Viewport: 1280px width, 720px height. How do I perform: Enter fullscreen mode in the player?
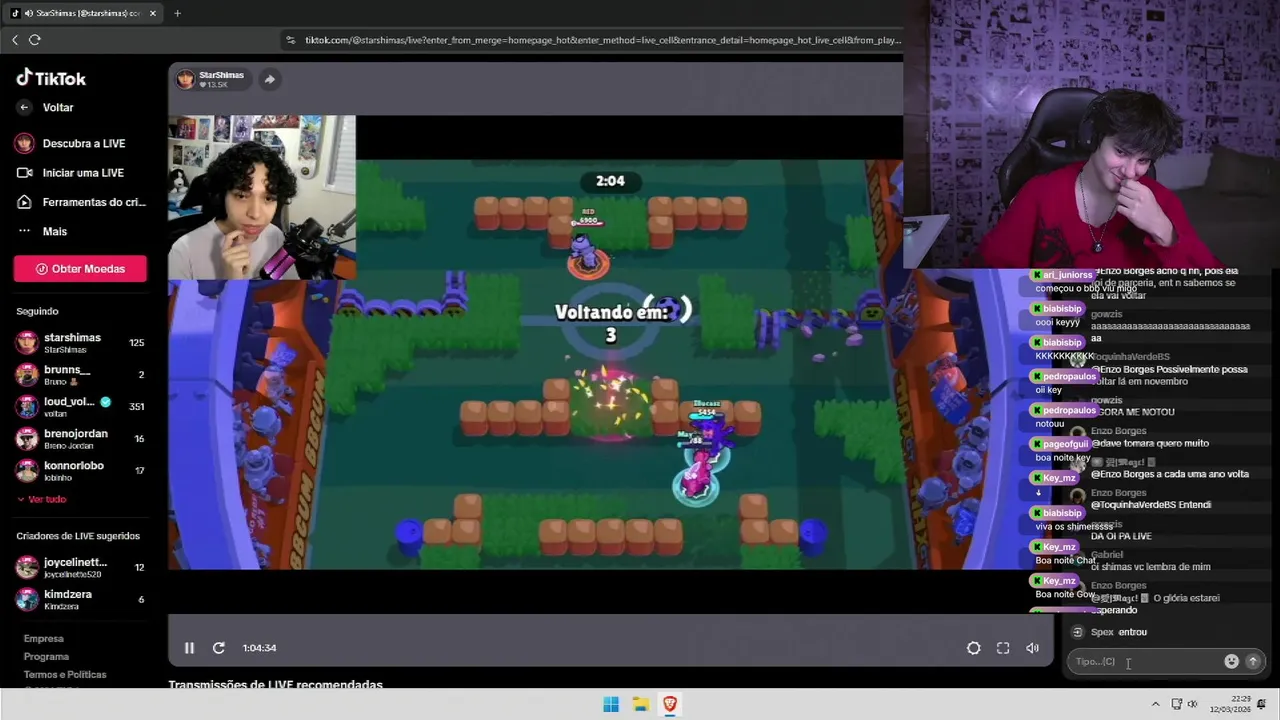[1003, 648]
